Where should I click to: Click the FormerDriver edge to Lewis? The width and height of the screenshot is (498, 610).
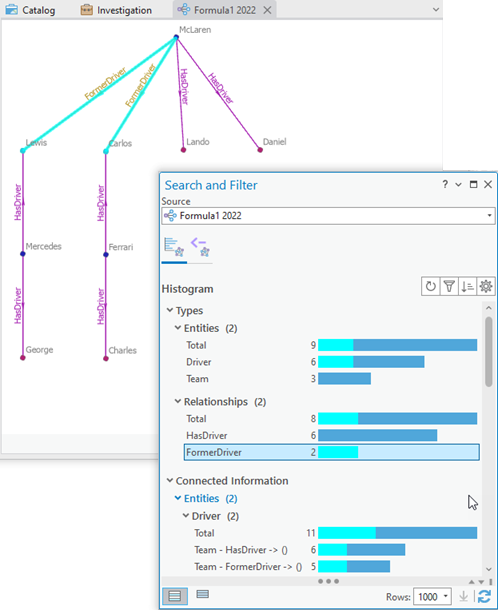point(99,94)
